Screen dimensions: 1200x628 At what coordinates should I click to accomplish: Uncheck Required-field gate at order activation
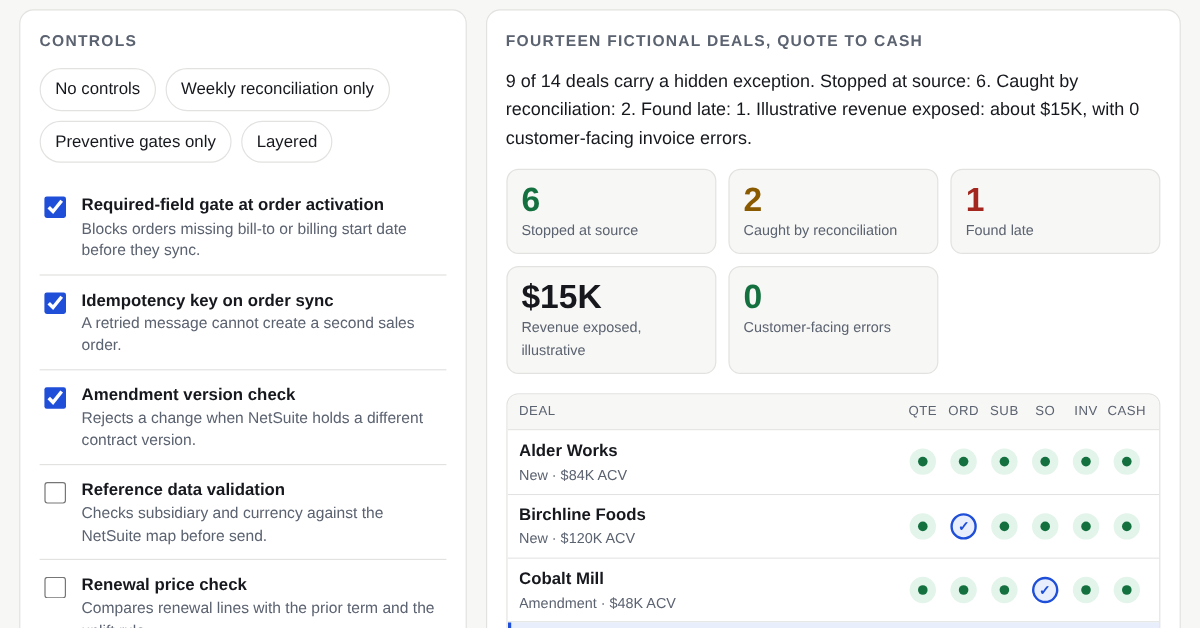(55, 207)
